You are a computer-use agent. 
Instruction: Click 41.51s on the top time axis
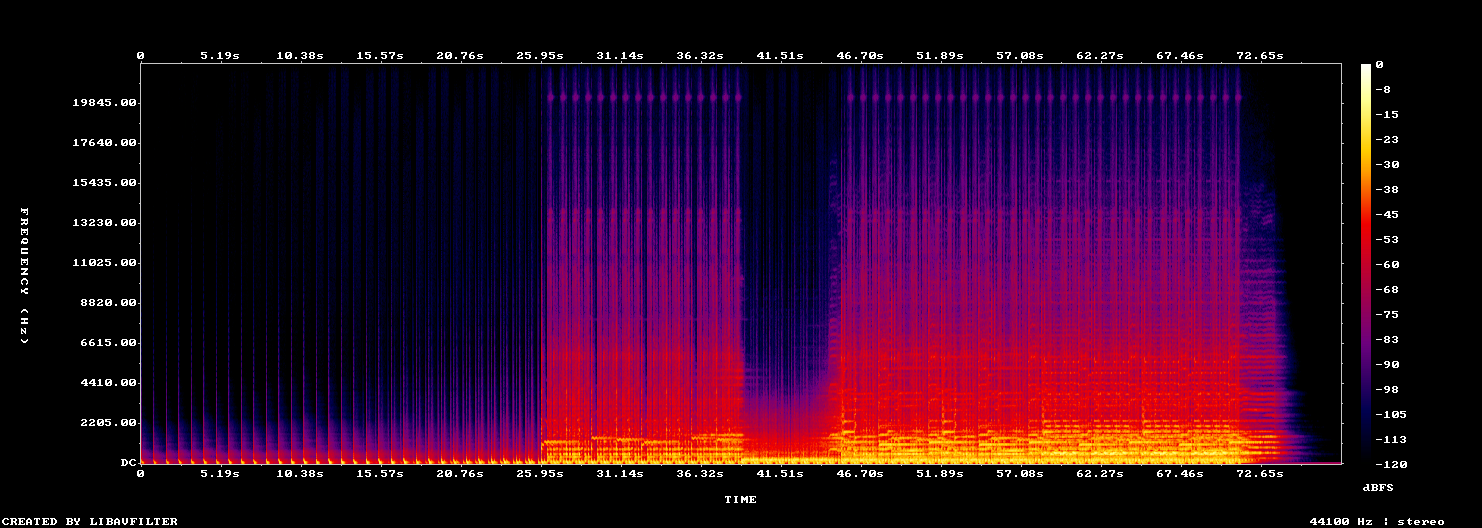779,56
